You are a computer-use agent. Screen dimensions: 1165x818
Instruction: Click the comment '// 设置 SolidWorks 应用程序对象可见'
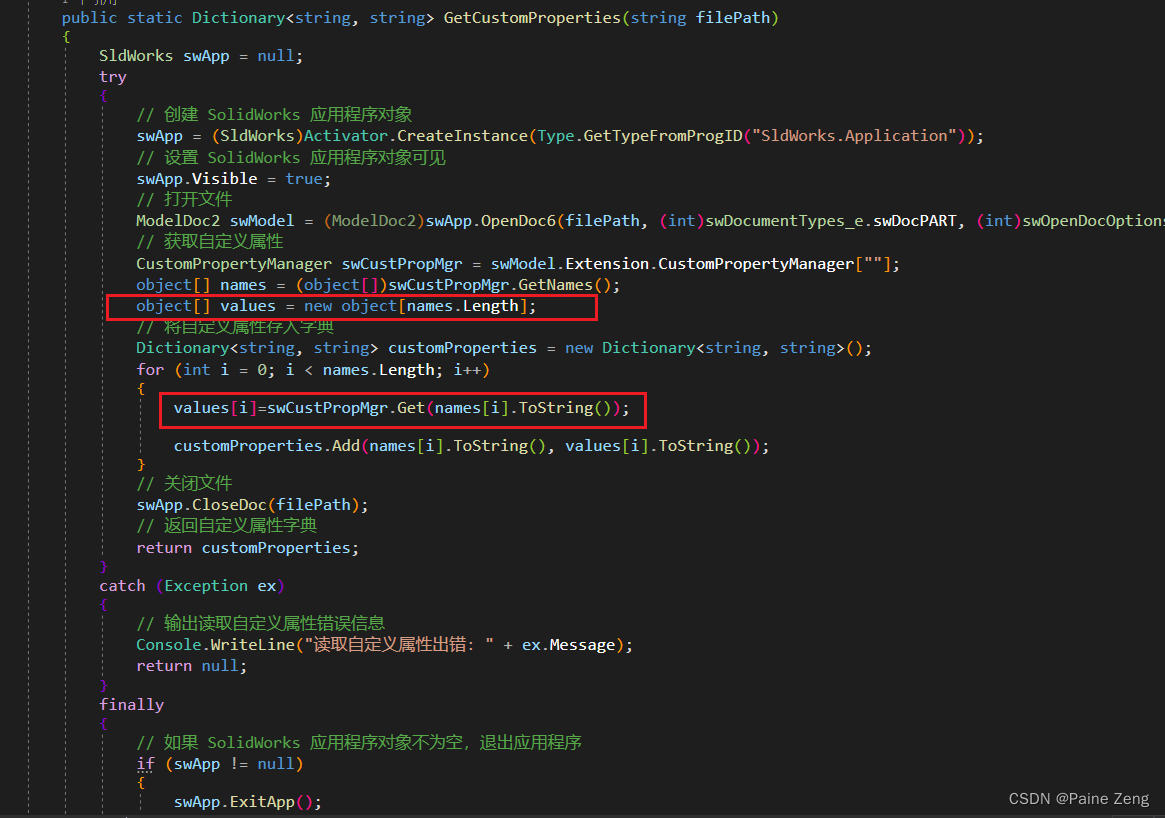[291, 158]
